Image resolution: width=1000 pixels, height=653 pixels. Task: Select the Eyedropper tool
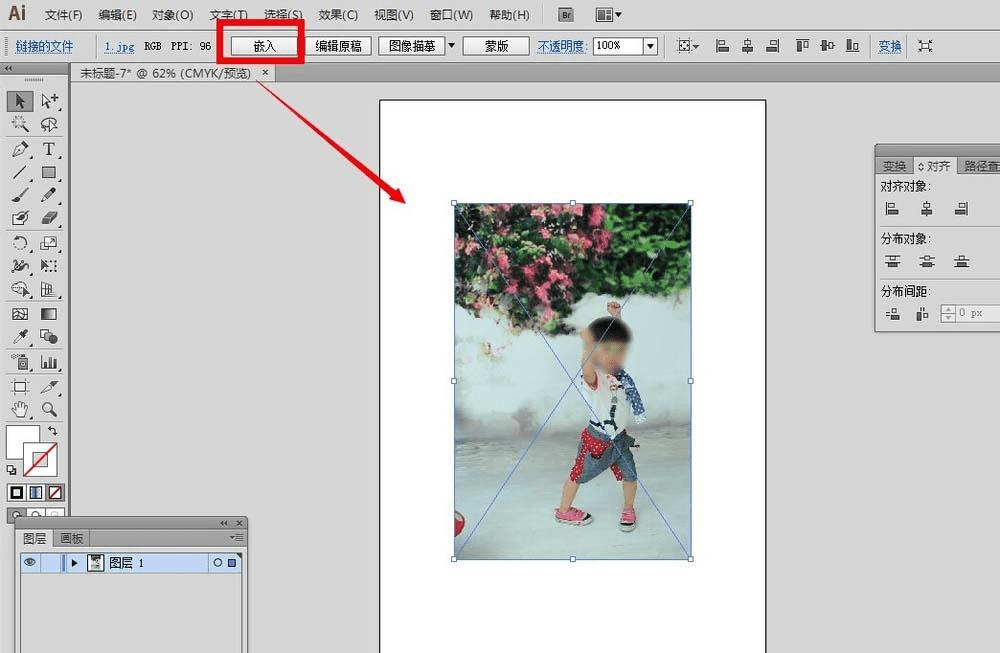coord(20,337)
